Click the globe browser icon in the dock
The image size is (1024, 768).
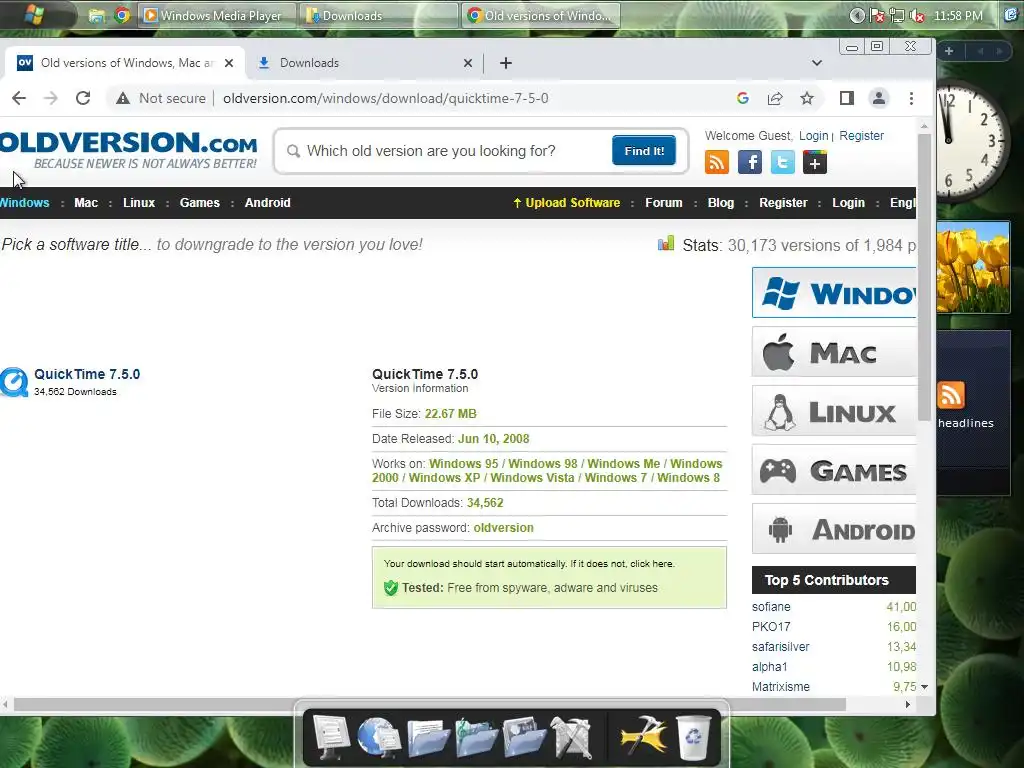click(379, 738)
